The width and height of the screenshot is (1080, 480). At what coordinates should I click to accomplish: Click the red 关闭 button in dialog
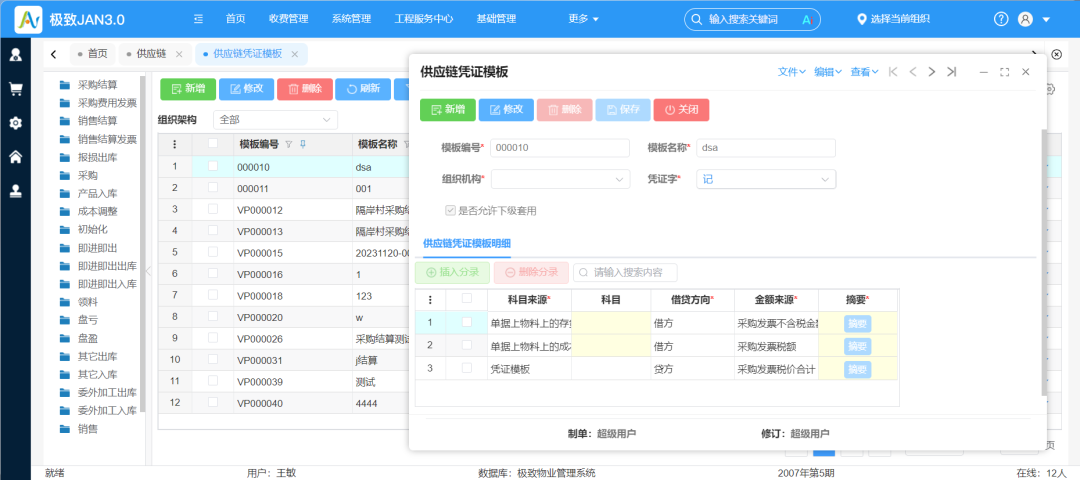point(681,109)
